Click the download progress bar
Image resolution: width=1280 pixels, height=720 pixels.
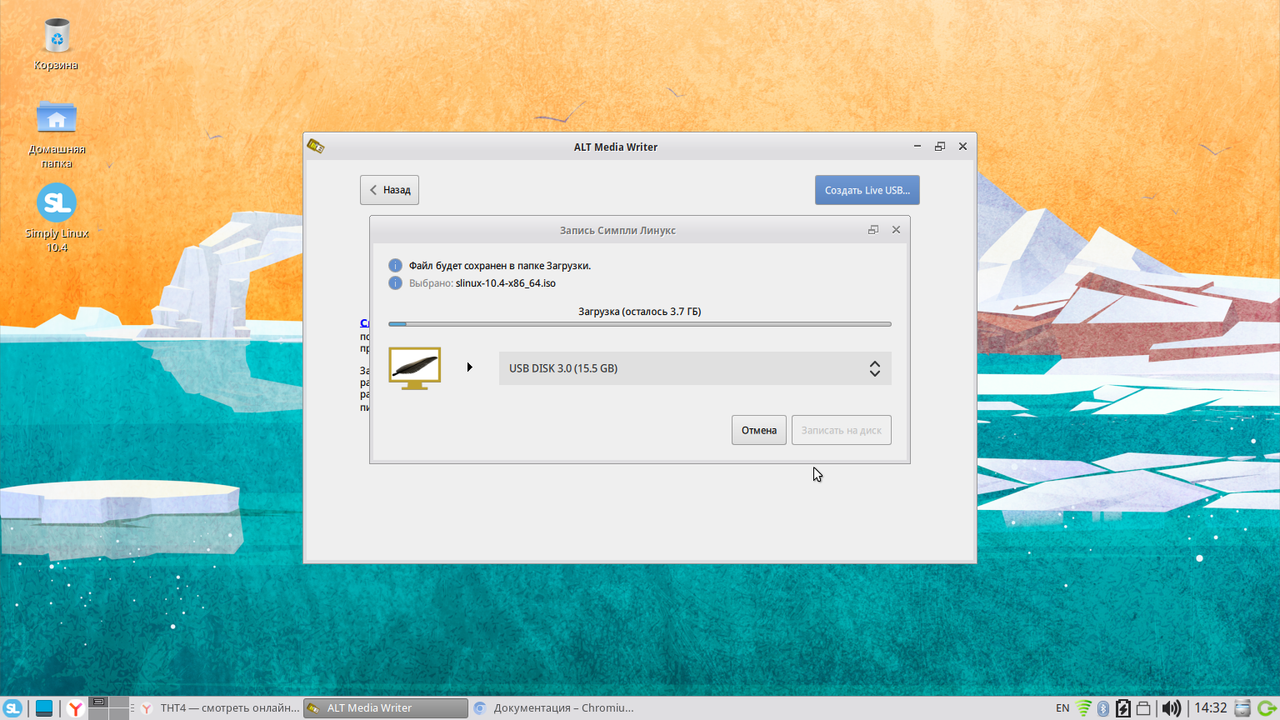pyautogui.click(x=640, y=324)
